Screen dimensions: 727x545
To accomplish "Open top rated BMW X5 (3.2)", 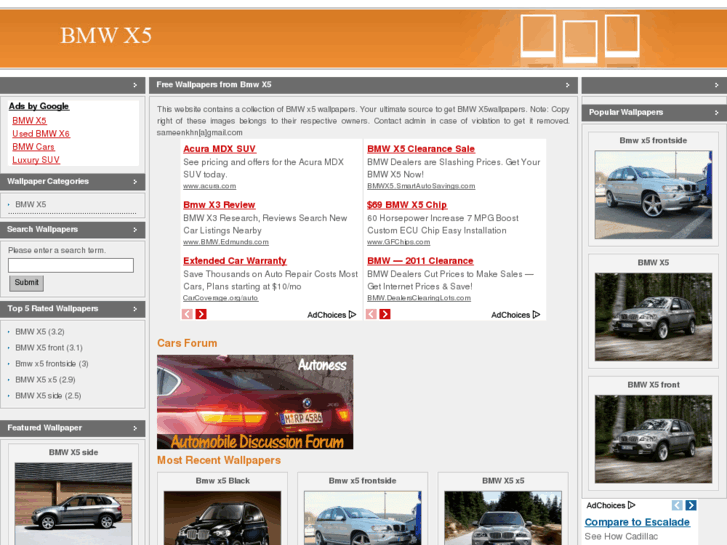I will tap(40, 332).
